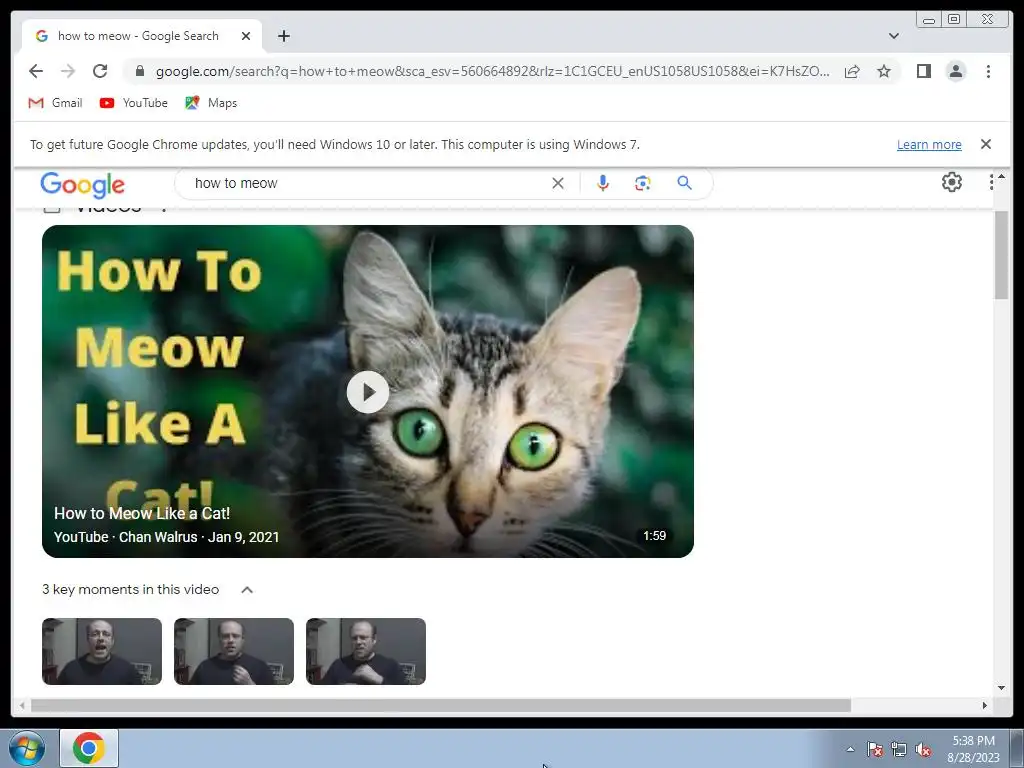Image resolution: width=1024 pixels, height=768 pixels.
Task: Search by voice microphone icon
Action: tap(603, 183)
